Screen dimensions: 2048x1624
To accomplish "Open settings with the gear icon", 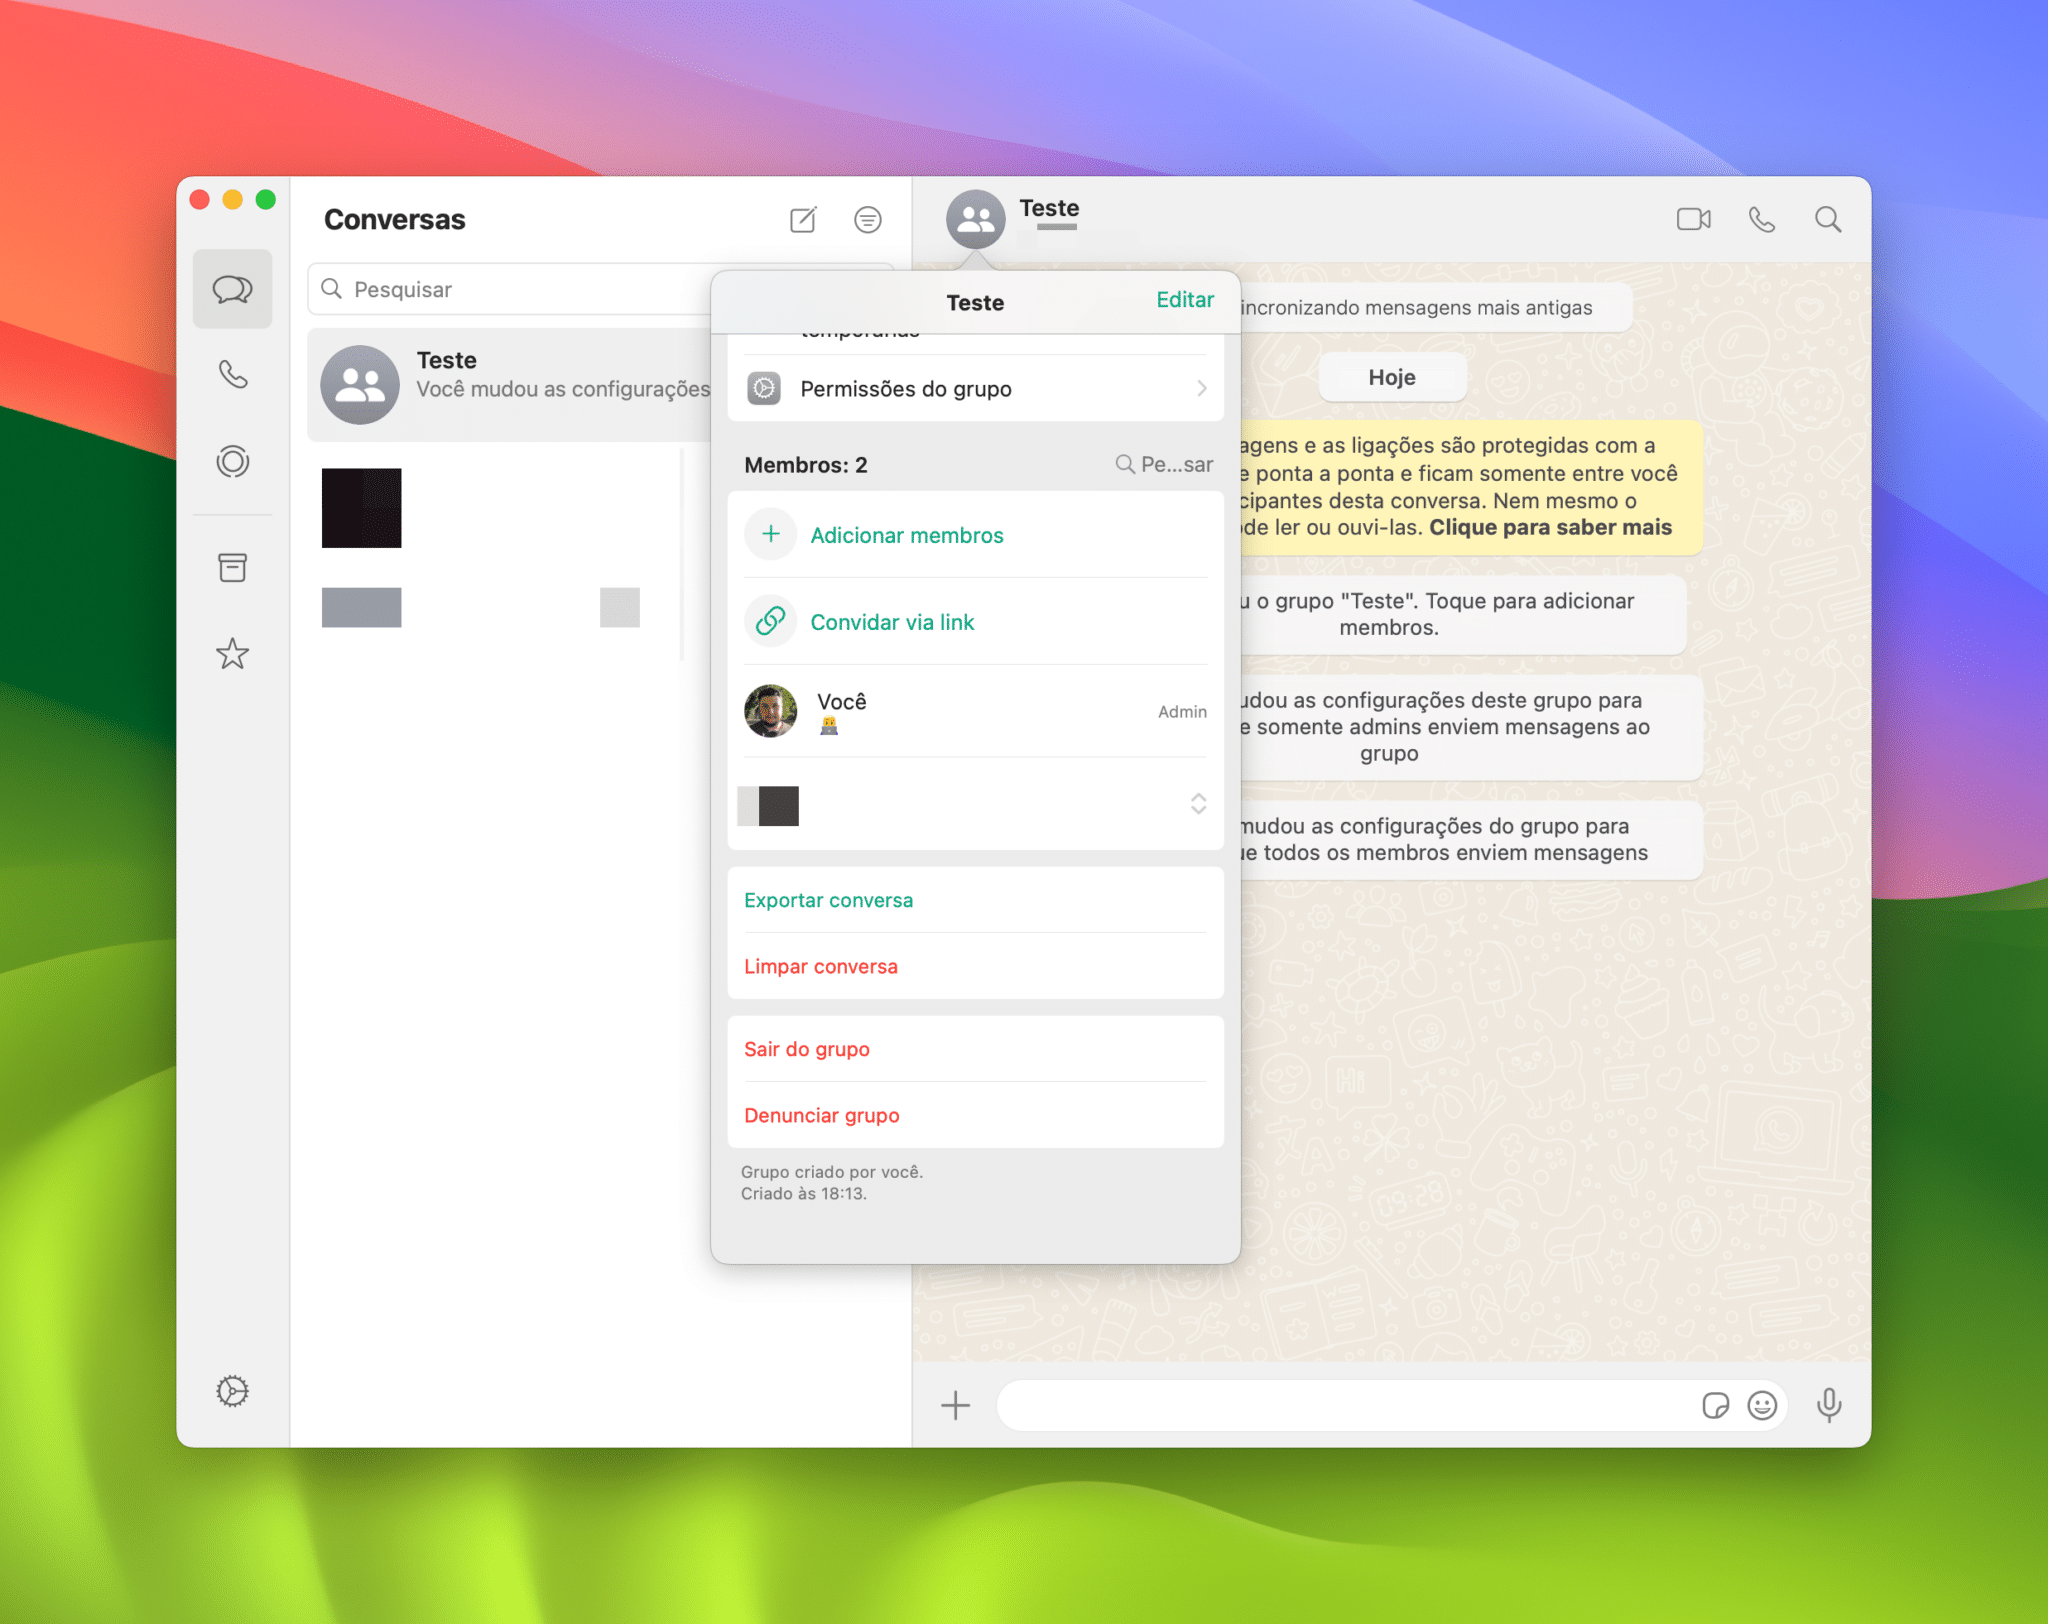I will [x=232, y=1390].
